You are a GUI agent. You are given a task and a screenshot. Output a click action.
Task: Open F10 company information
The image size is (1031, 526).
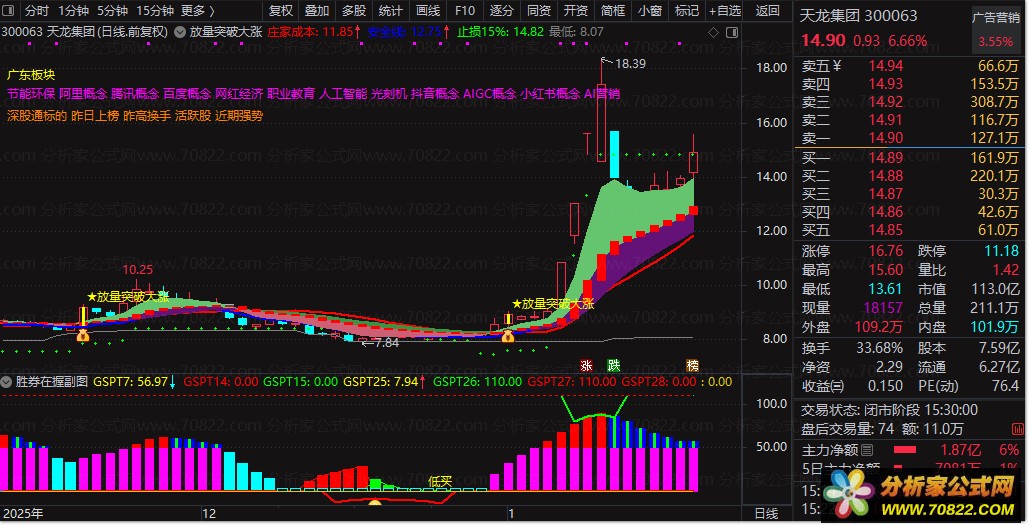464,11
